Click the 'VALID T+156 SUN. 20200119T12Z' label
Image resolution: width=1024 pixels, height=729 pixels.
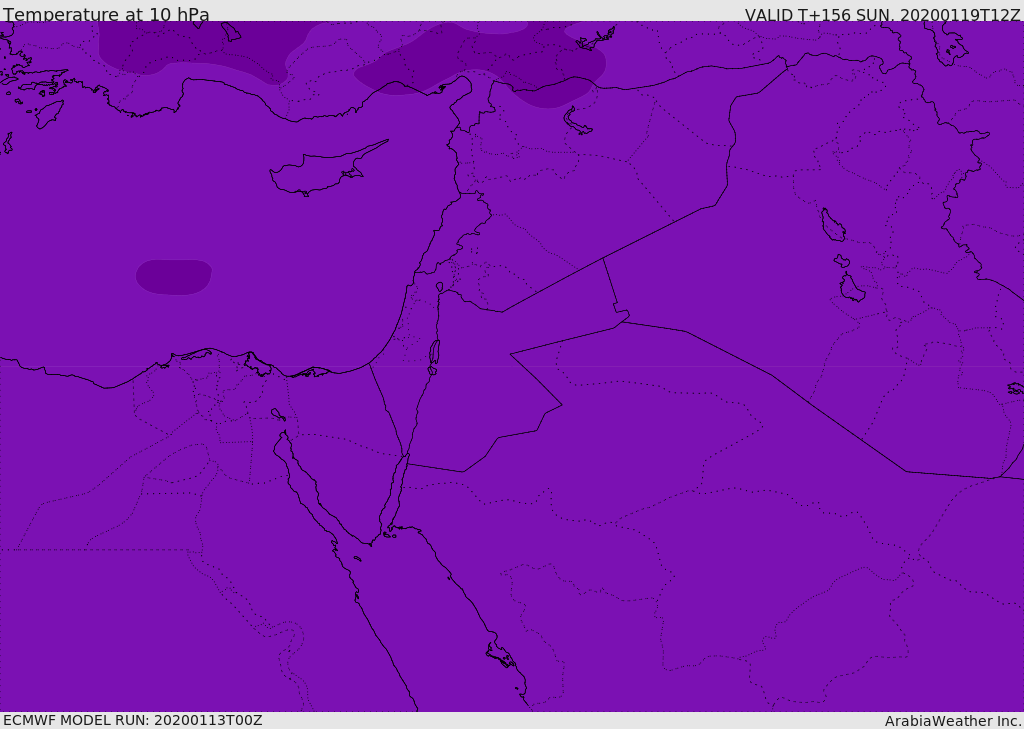[882, 14]
